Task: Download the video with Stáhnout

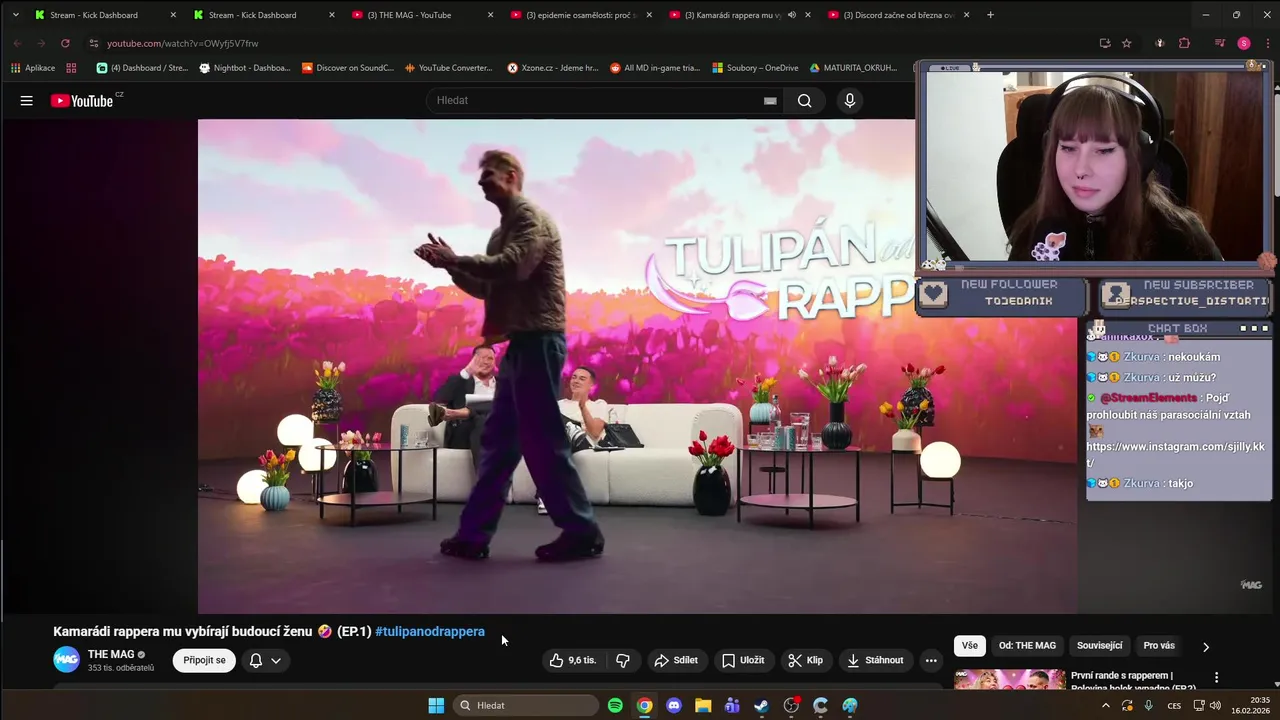Action: [875, 660]
